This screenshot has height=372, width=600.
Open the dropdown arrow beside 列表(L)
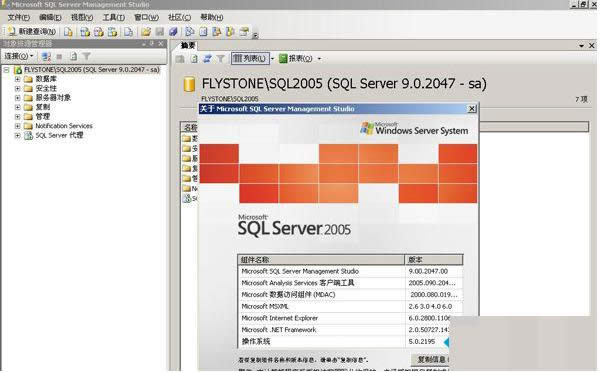[272, 59]
